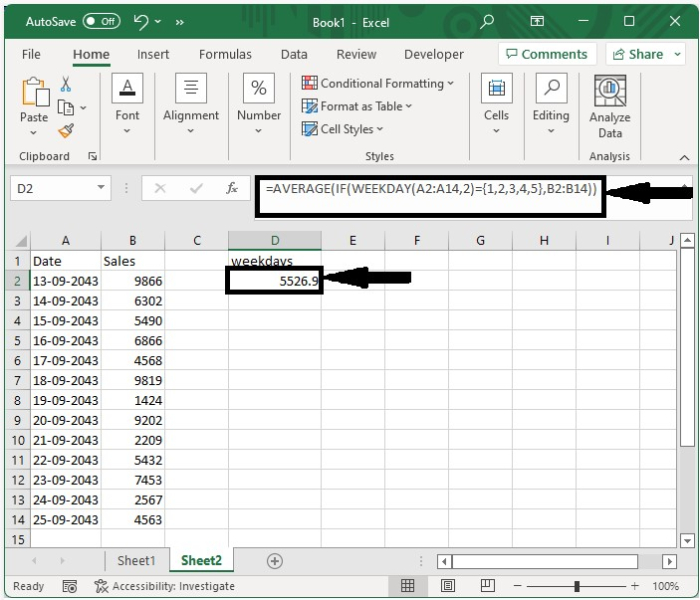
Task: Open the Cells group button
Action: 496,104
